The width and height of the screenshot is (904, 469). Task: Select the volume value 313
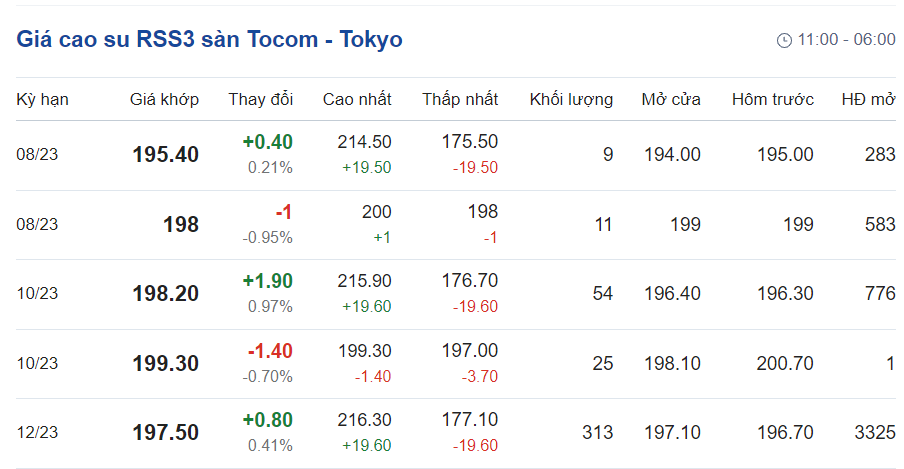[x=597, y=433]
